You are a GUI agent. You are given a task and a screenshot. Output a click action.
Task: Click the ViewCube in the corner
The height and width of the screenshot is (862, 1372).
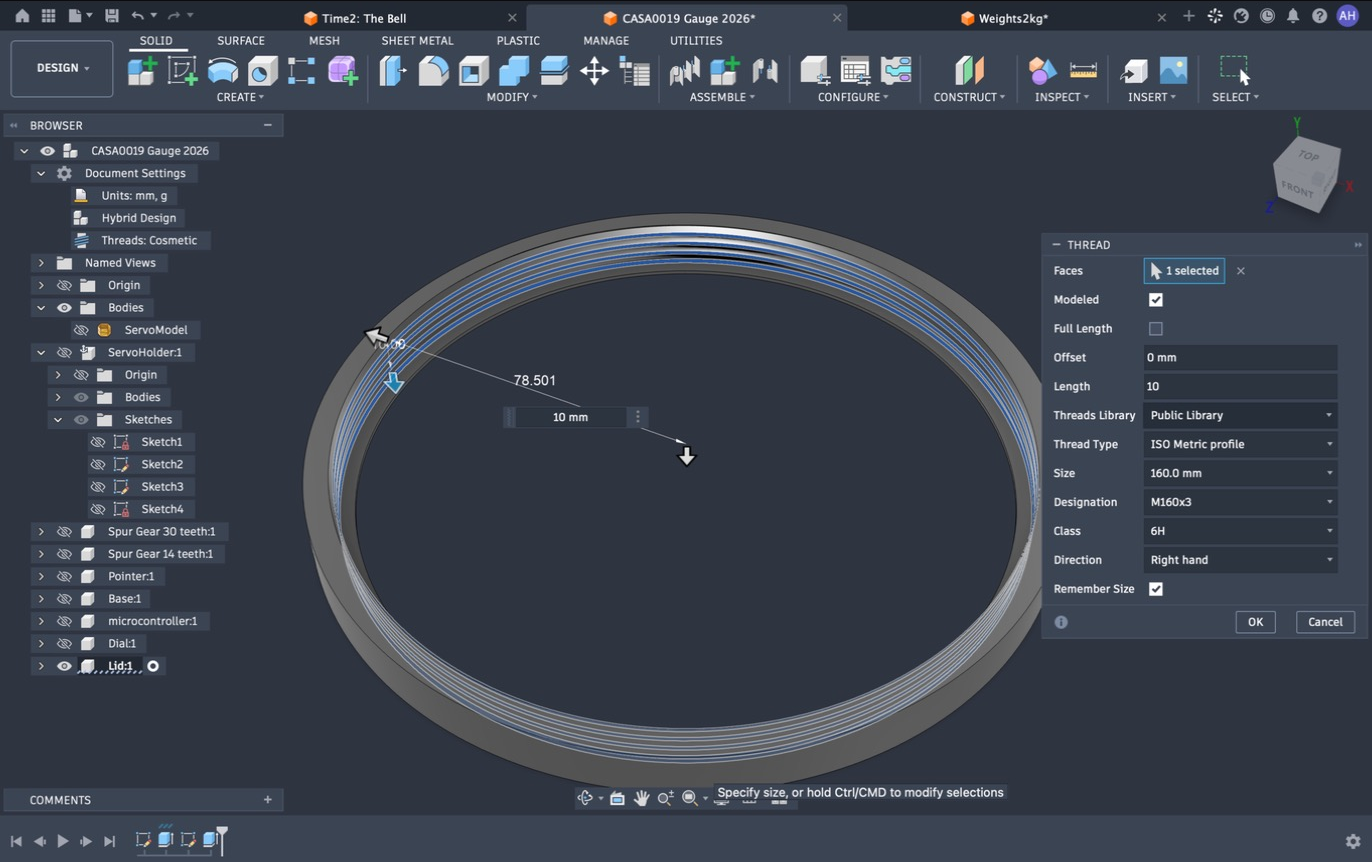coord(1306,176)
